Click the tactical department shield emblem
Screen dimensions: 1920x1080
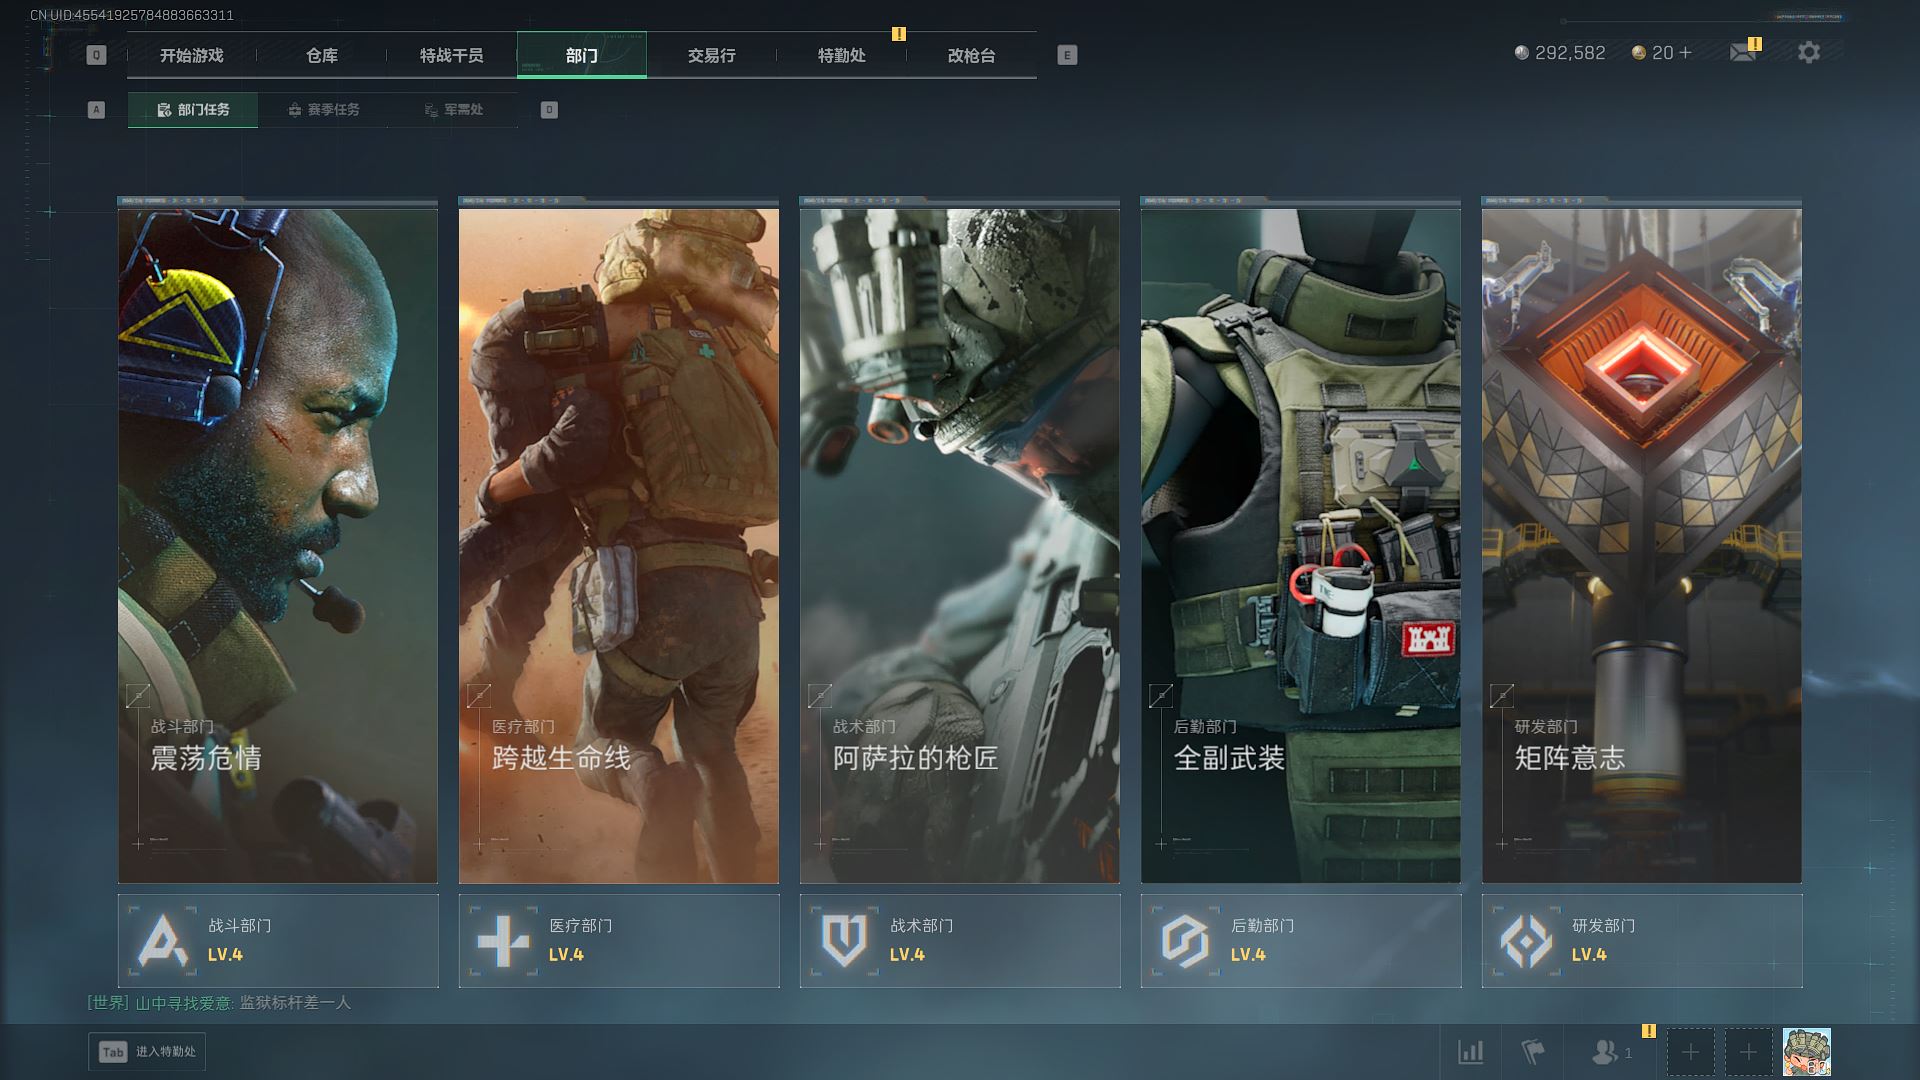844,941
